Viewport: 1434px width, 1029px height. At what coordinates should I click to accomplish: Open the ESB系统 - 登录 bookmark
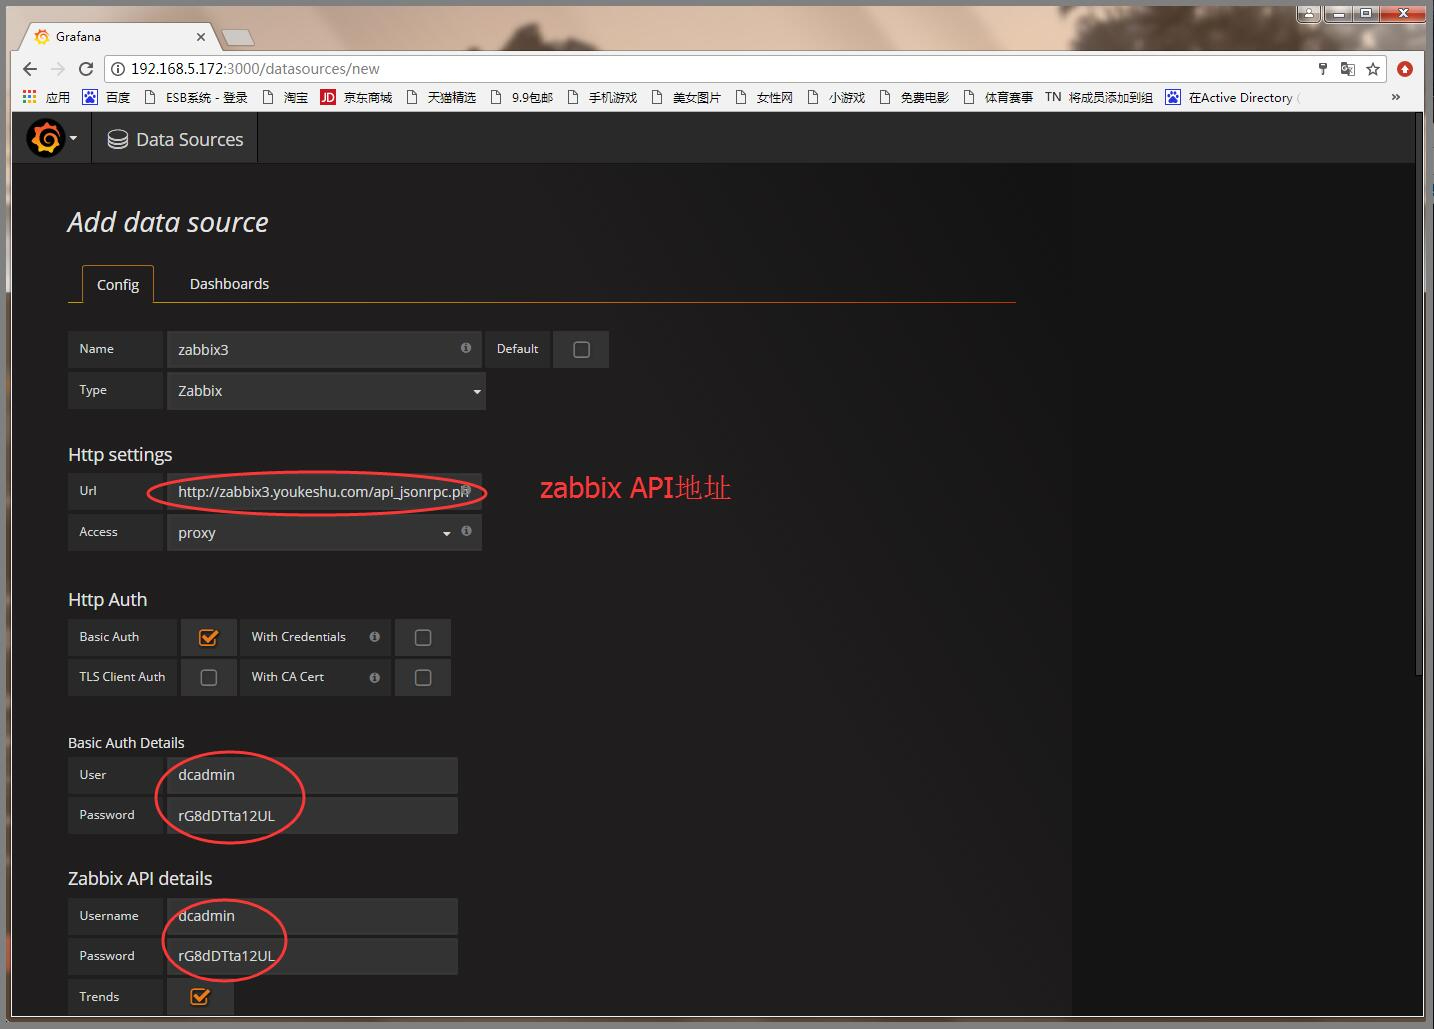[196, 97]
